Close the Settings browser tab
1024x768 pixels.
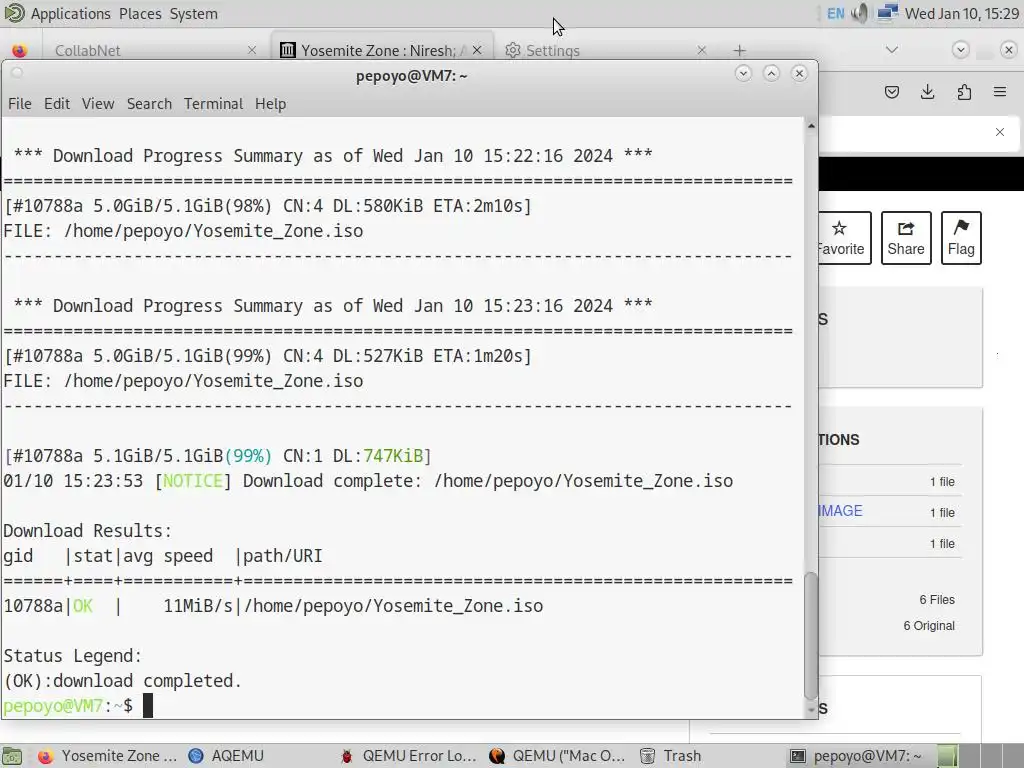point(702,50)
